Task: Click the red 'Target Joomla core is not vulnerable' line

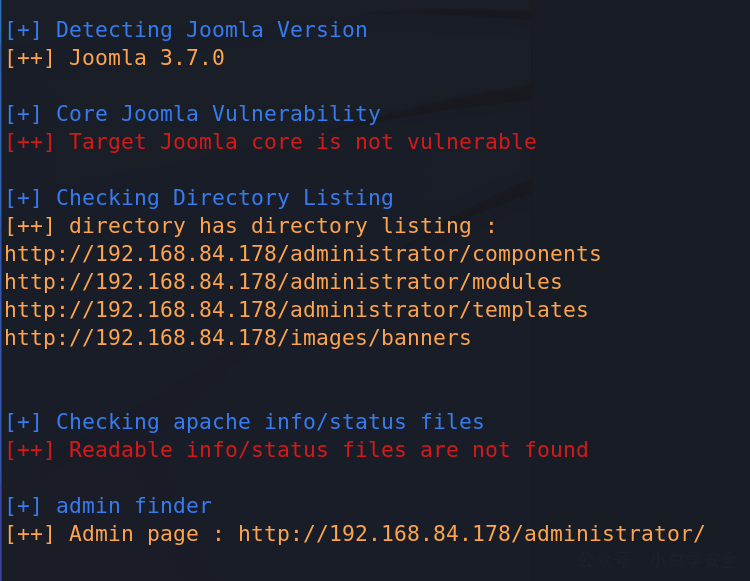Action: (303, 142)
